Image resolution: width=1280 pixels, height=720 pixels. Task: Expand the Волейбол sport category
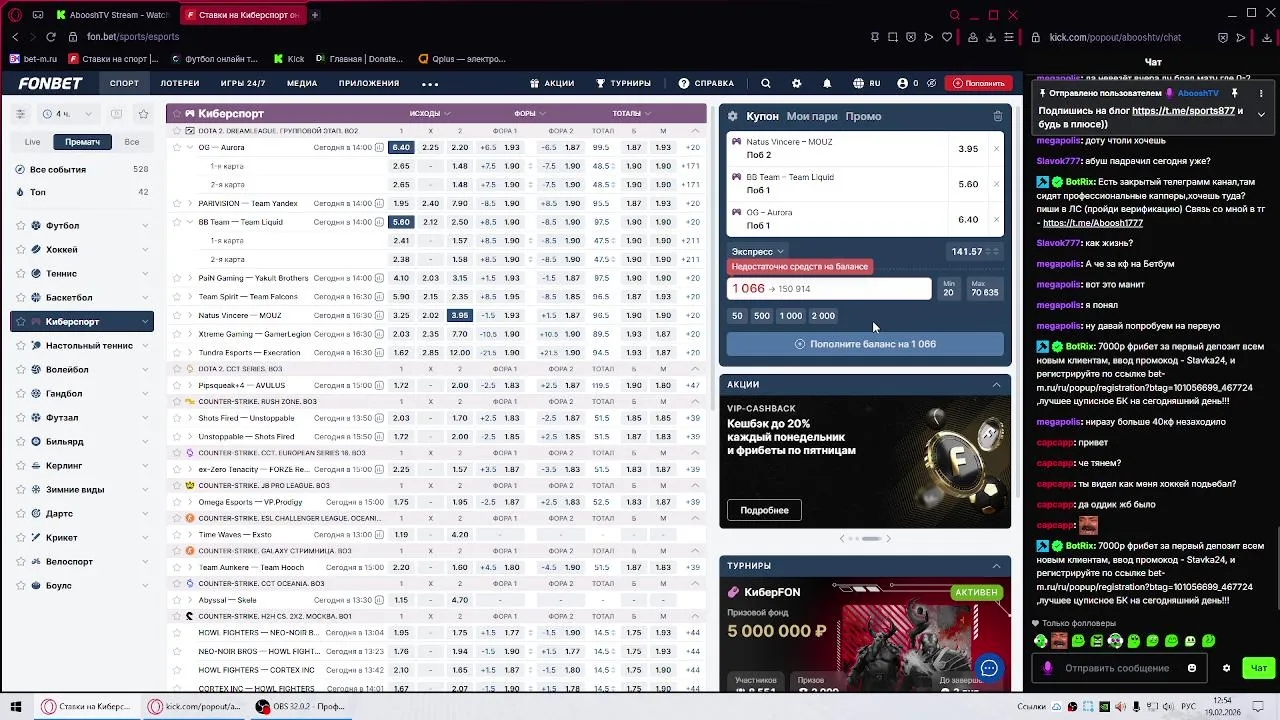click(146, 370)
